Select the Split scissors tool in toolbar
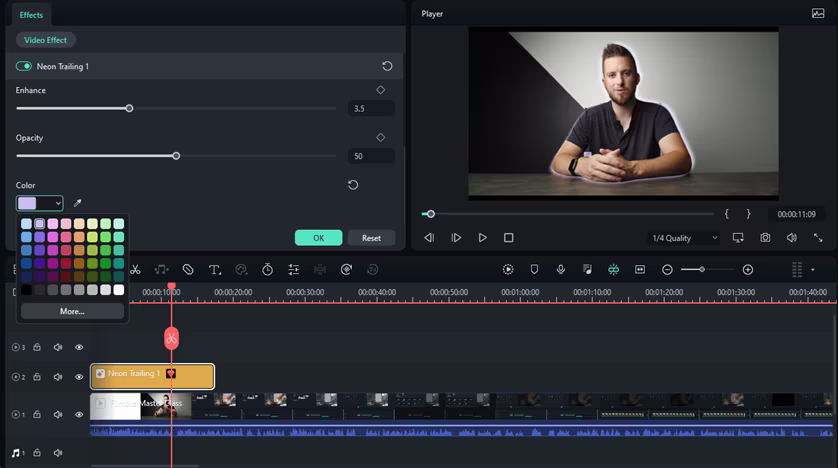 coord(135,270)
